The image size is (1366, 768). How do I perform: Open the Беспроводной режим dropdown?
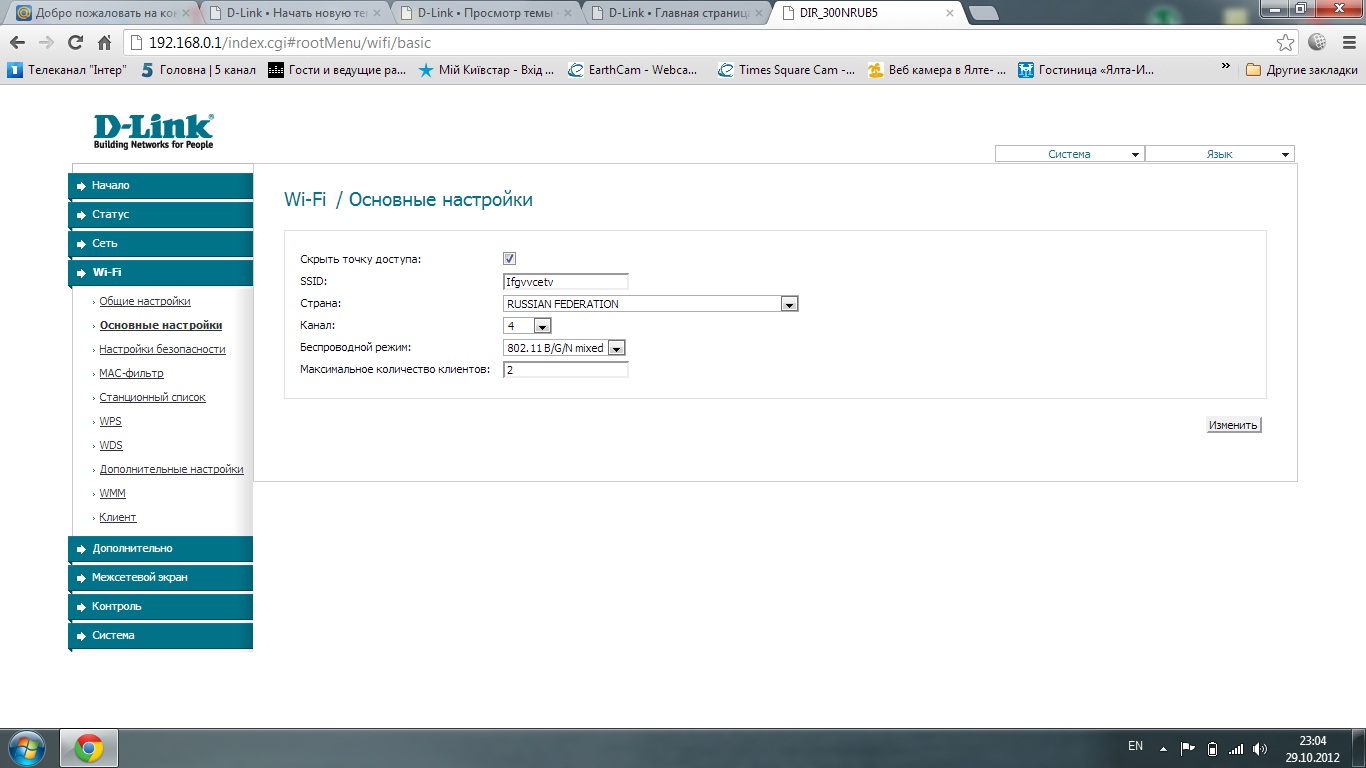(564, 348)
